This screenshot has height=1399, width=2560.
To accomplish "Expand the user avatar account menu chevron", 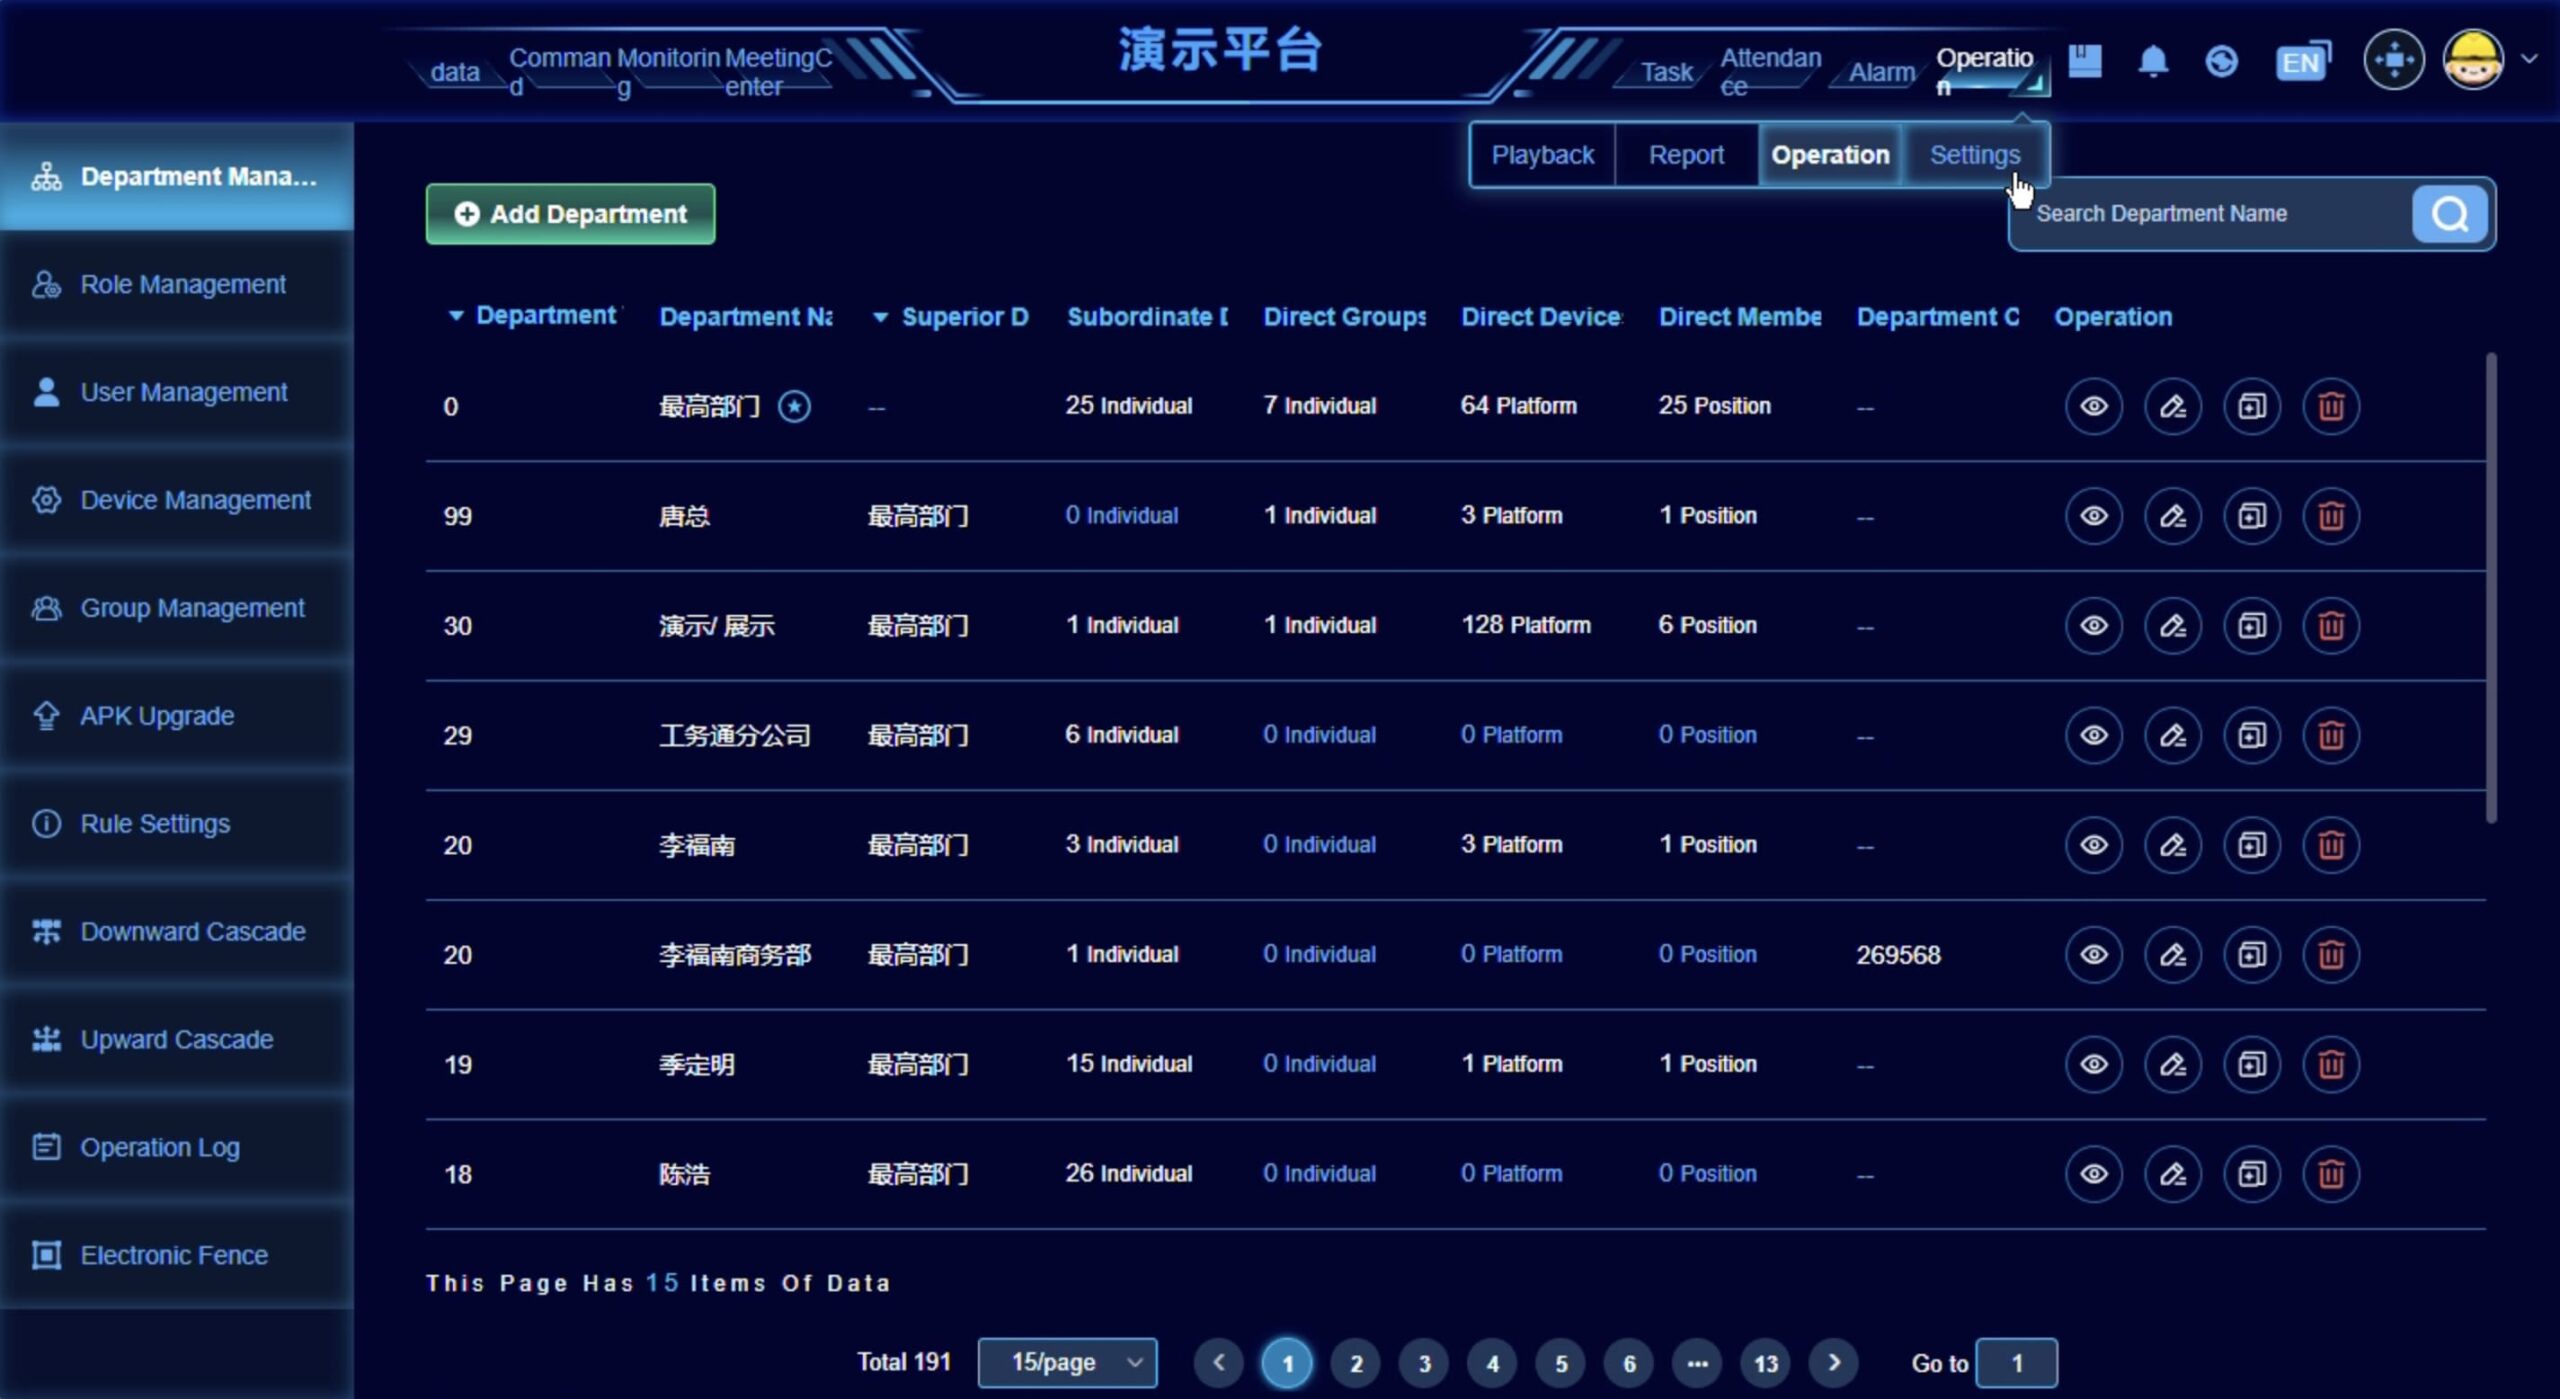I will (2531, 60).
